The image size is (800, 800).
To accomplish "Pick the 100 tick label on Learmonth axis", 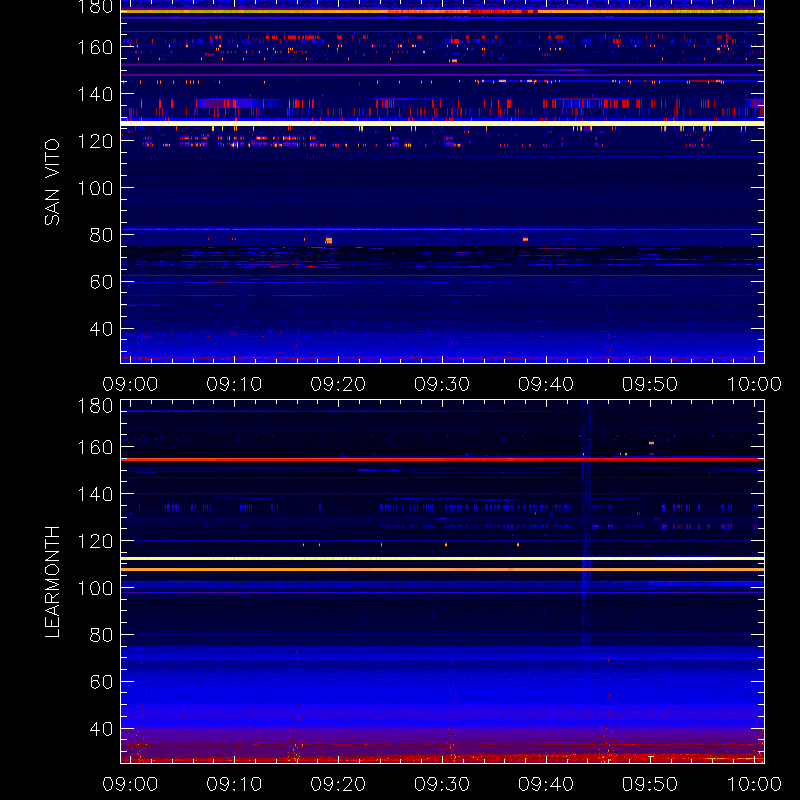I will coord(95,588).
